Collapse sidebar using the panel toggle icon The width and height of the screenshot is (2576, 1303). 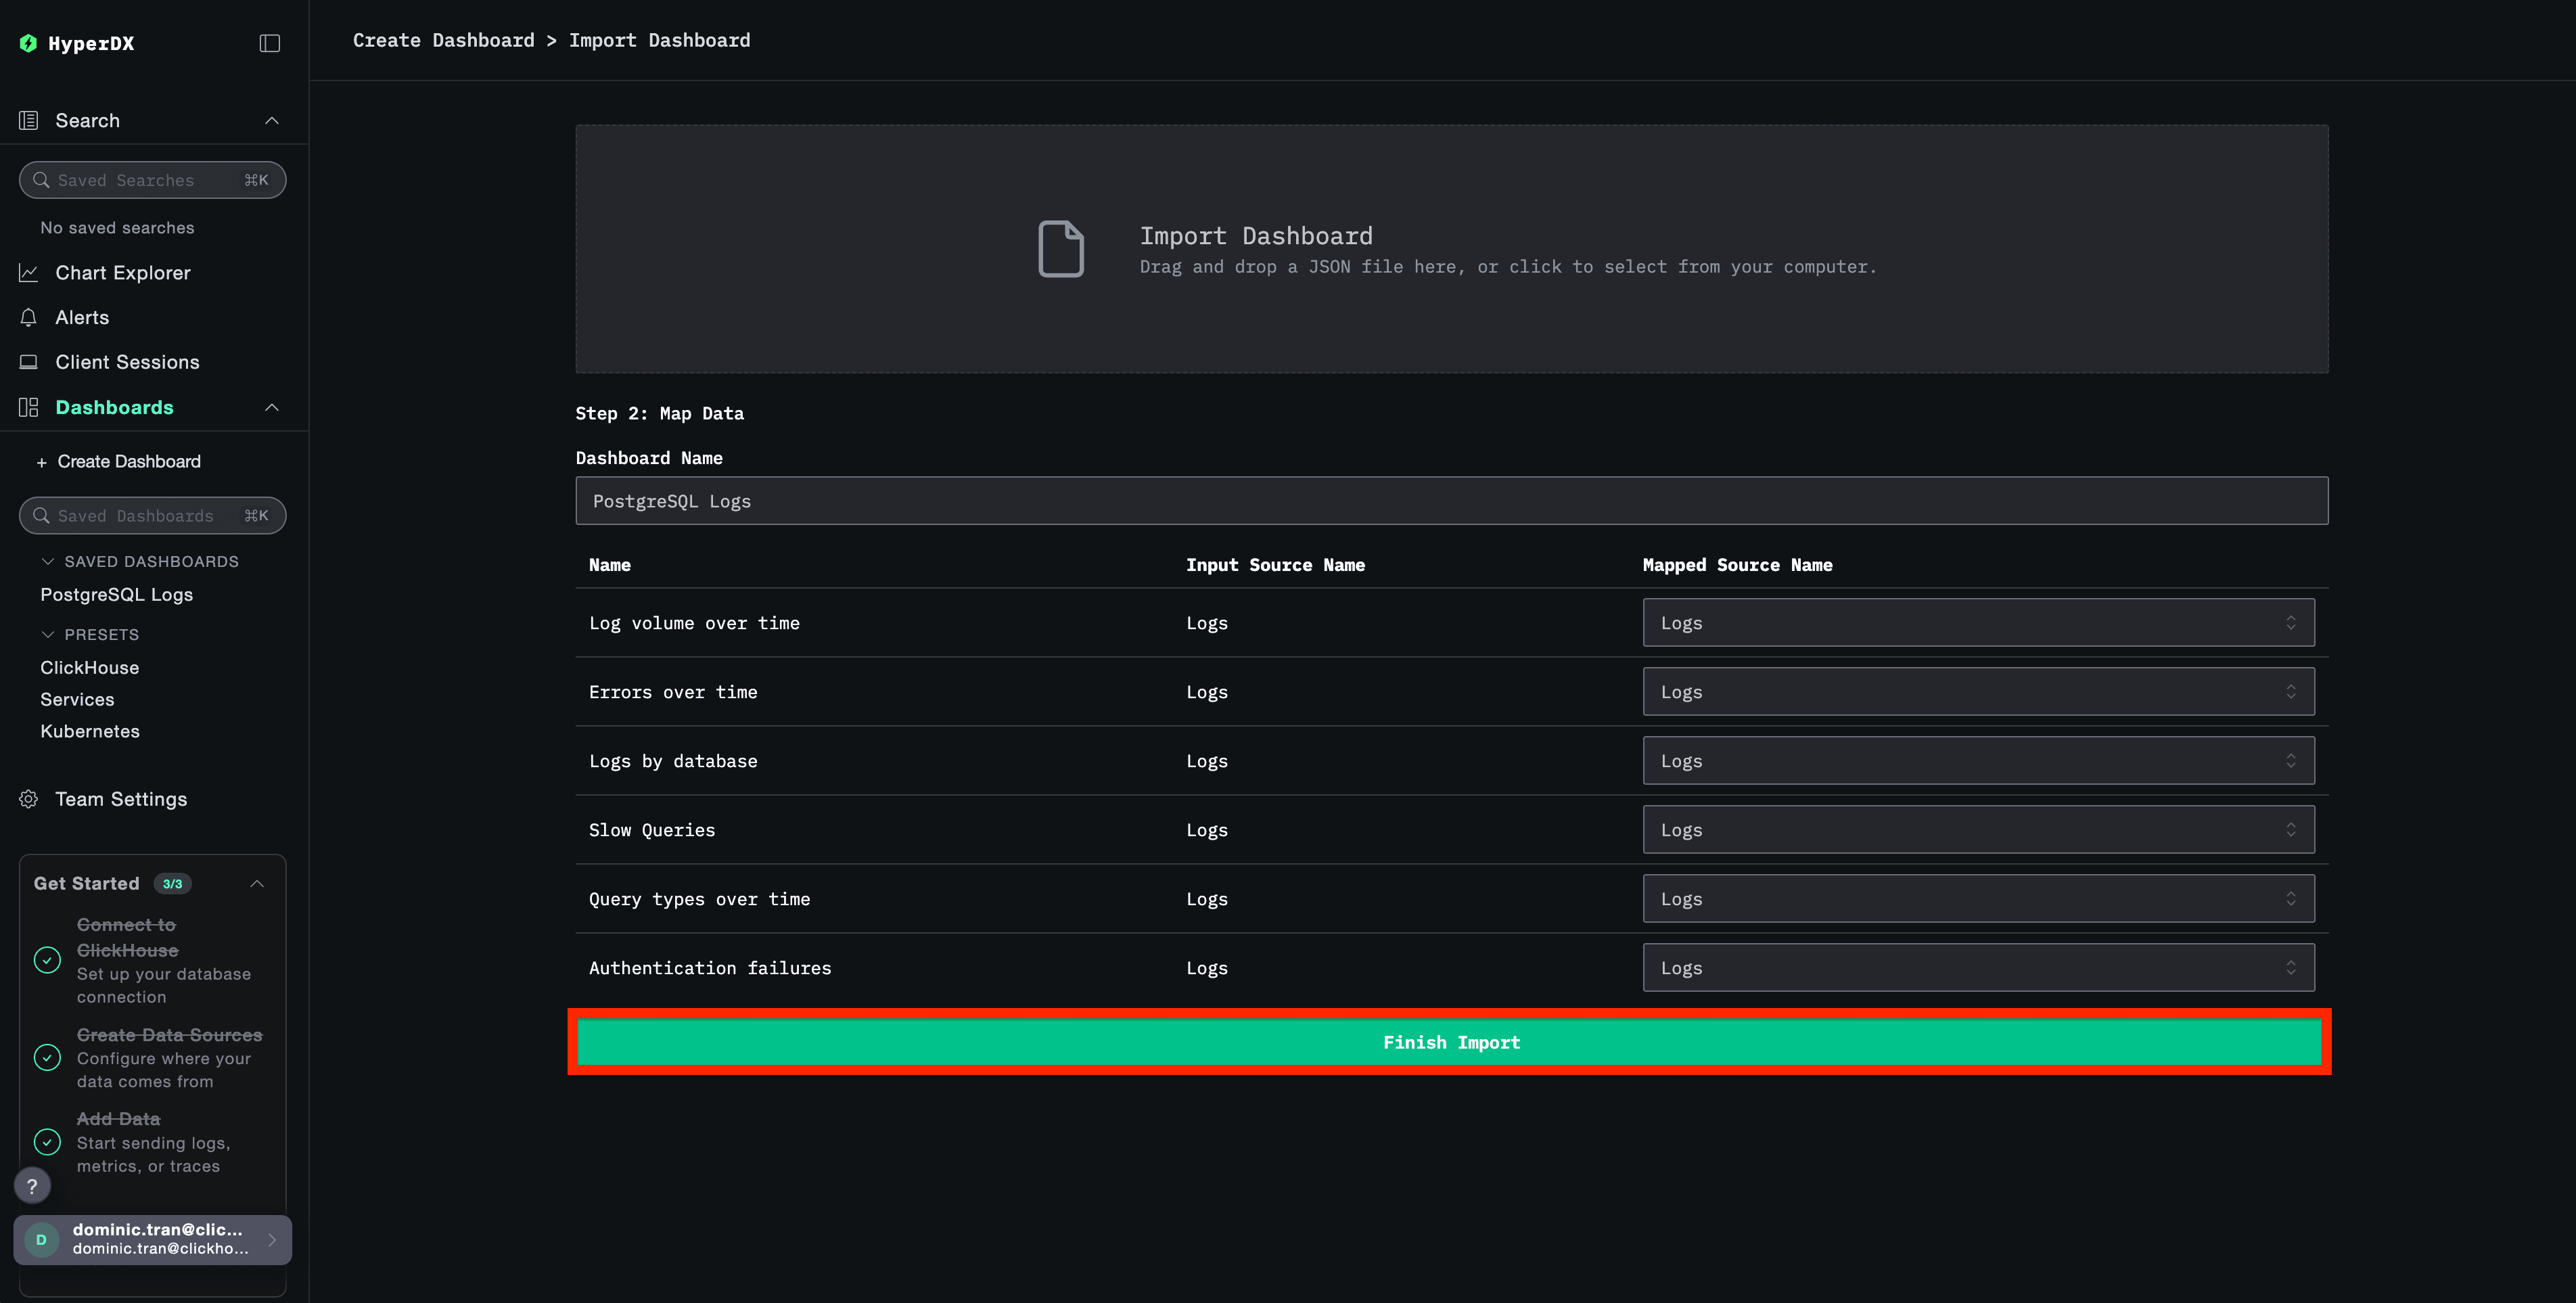270,43
